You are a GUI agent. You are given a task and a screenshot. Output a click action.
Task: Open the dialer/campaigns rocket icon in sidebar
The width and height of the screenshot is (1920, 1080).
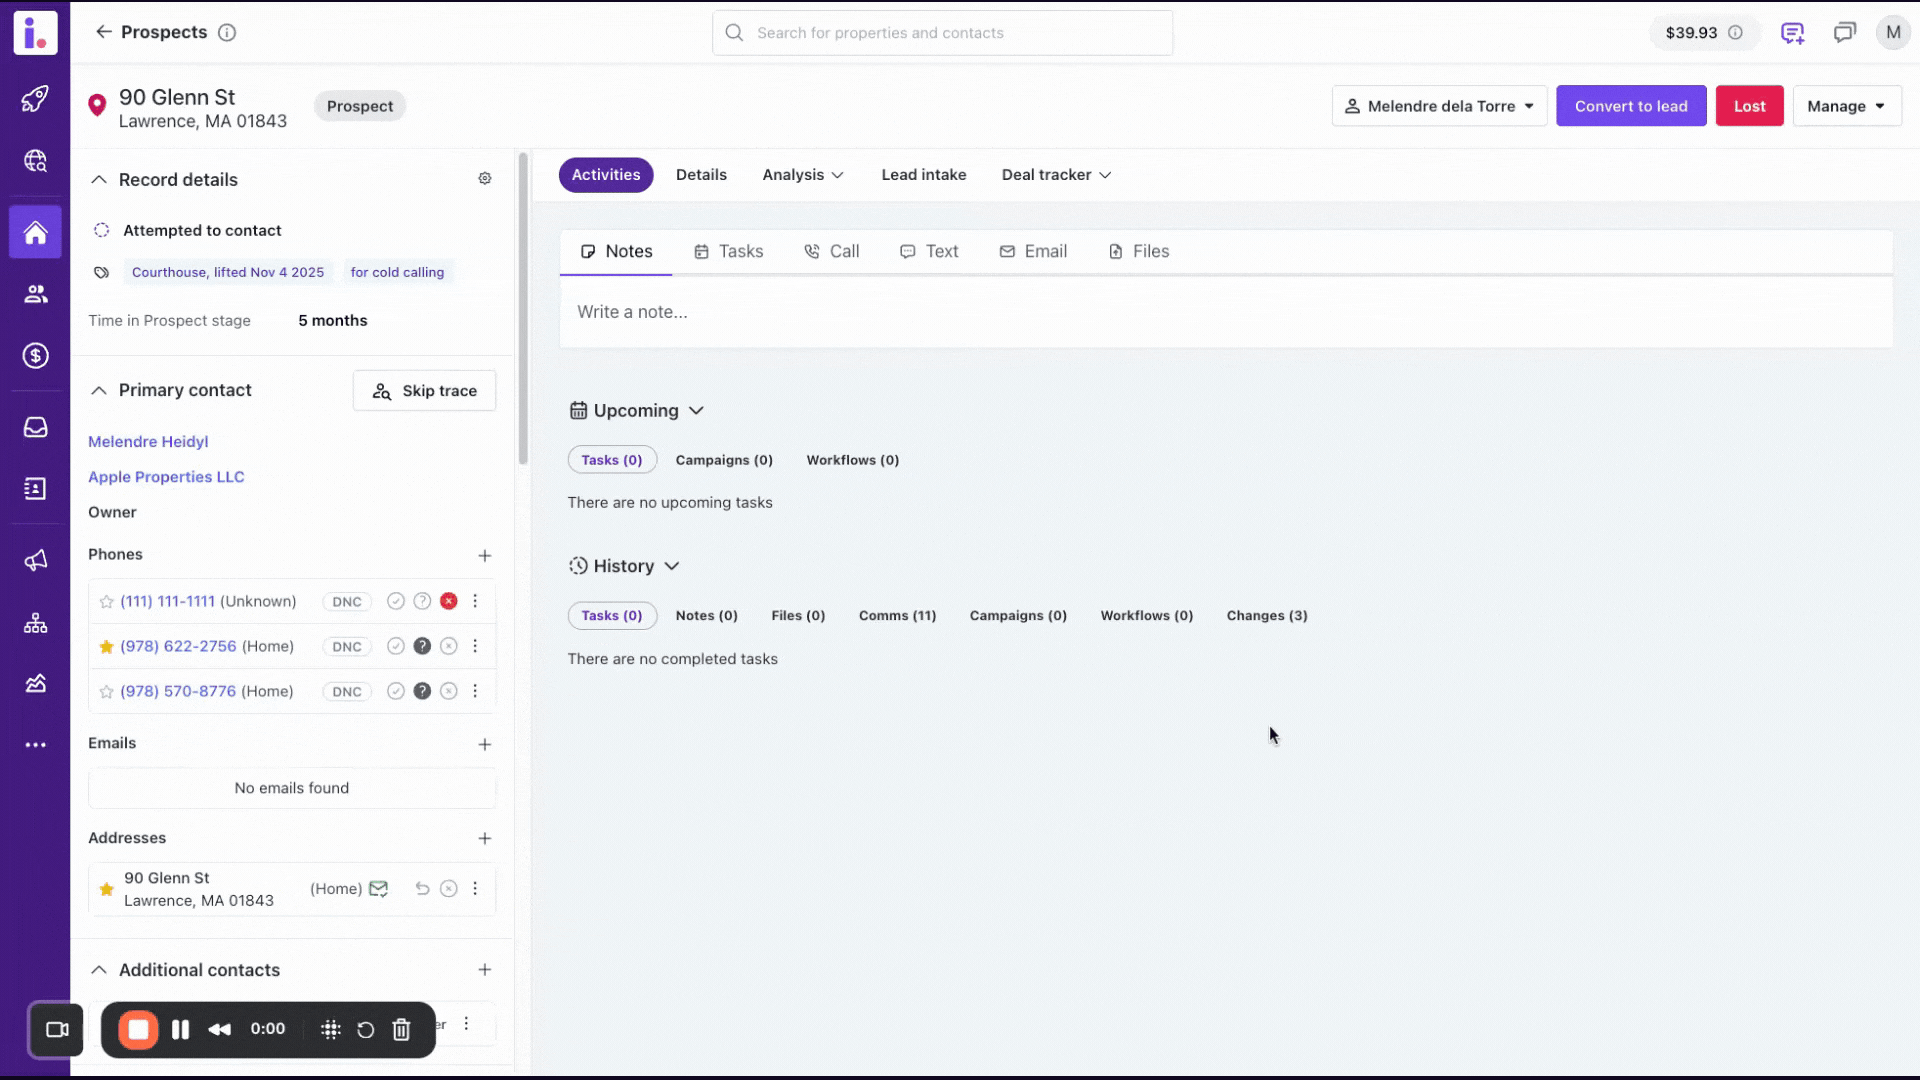35,98
